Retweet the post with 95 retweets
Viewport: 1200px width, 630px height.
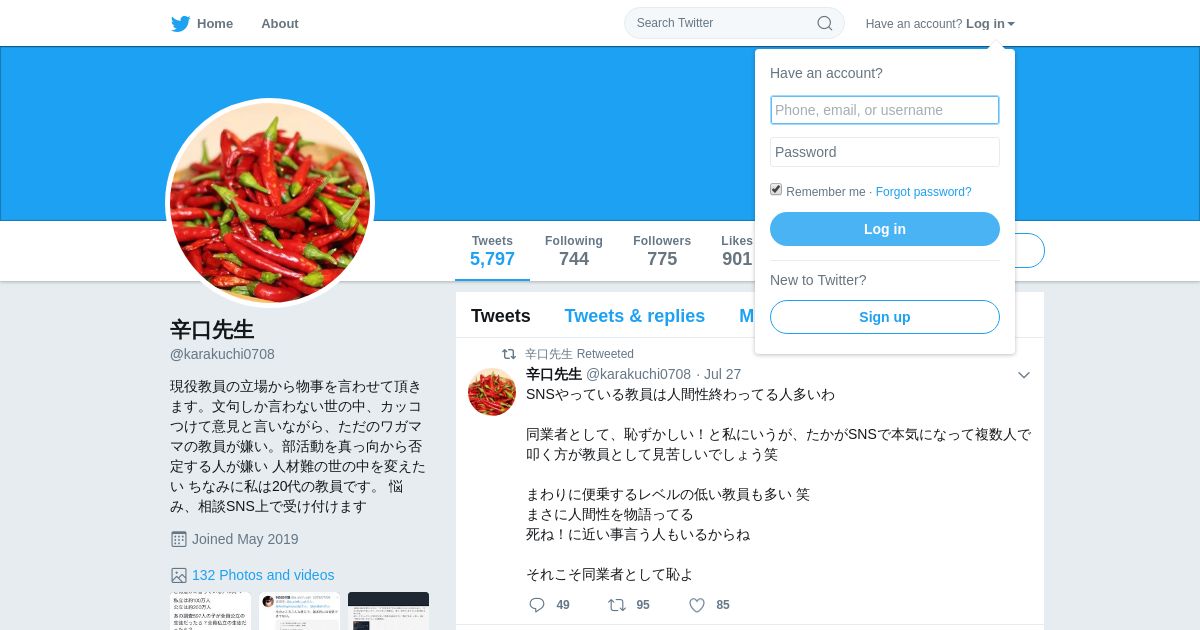617,605
